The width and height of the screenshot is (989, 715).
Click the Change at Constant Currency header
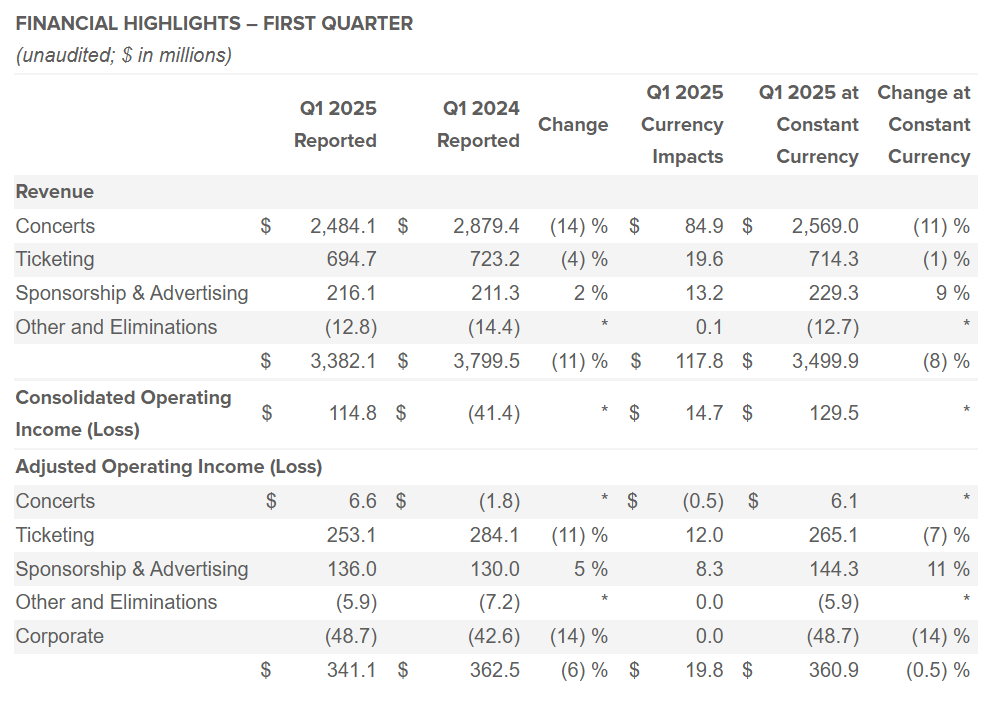pyautogui.click(x=924, y=125)
